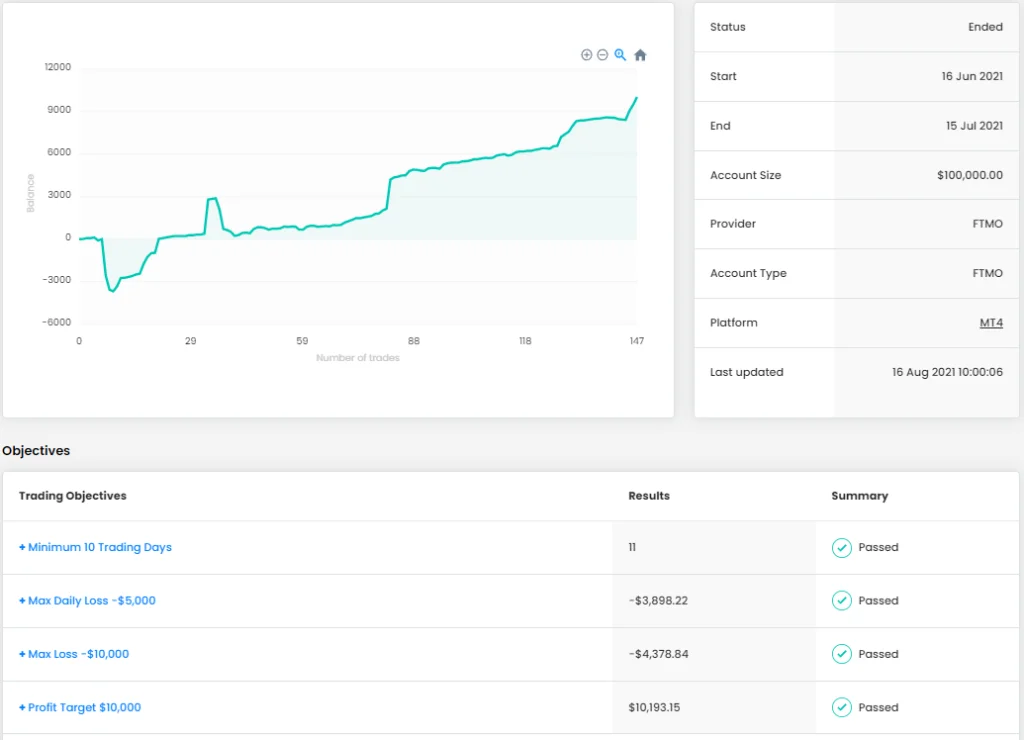
Task: Click the zoom out chart icon
Action: tap(602, 55)
